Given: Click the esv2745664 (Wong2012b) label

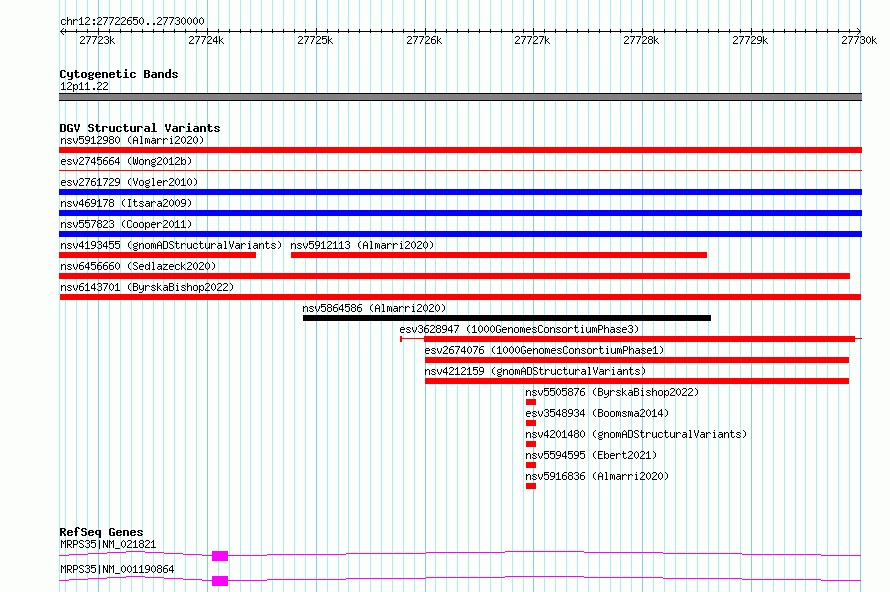Looking at the screenshot, I should (x=126, y=161).
